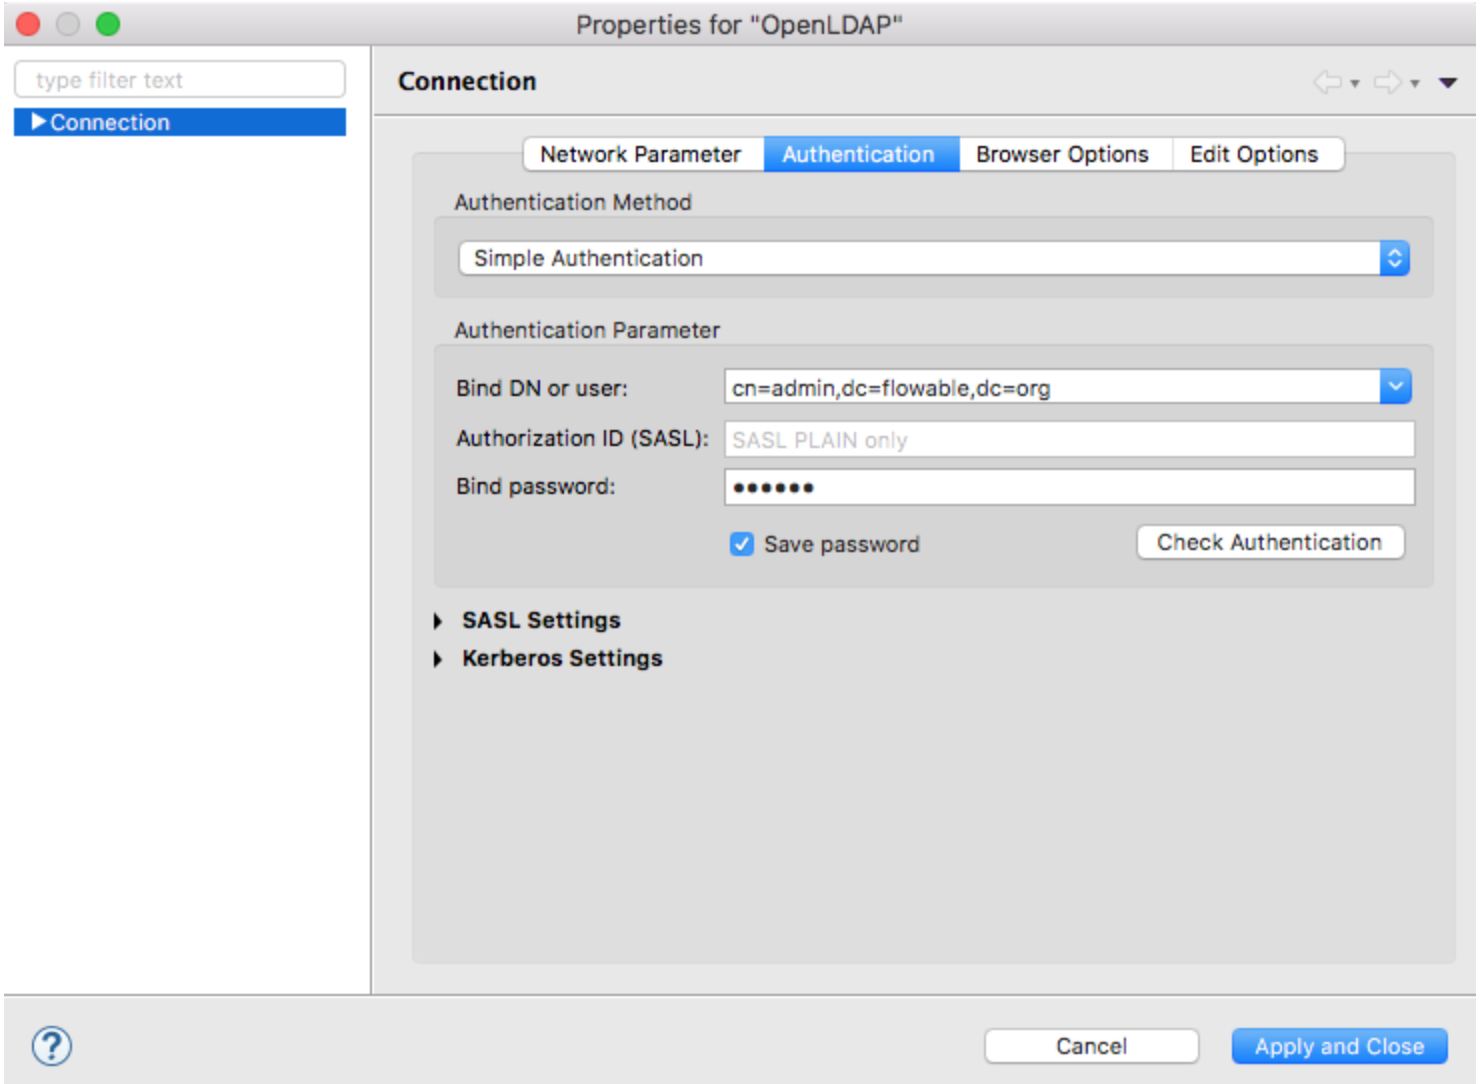
Task: Click the Authentication Method stepper arrows
Action: pos(1396,257)
